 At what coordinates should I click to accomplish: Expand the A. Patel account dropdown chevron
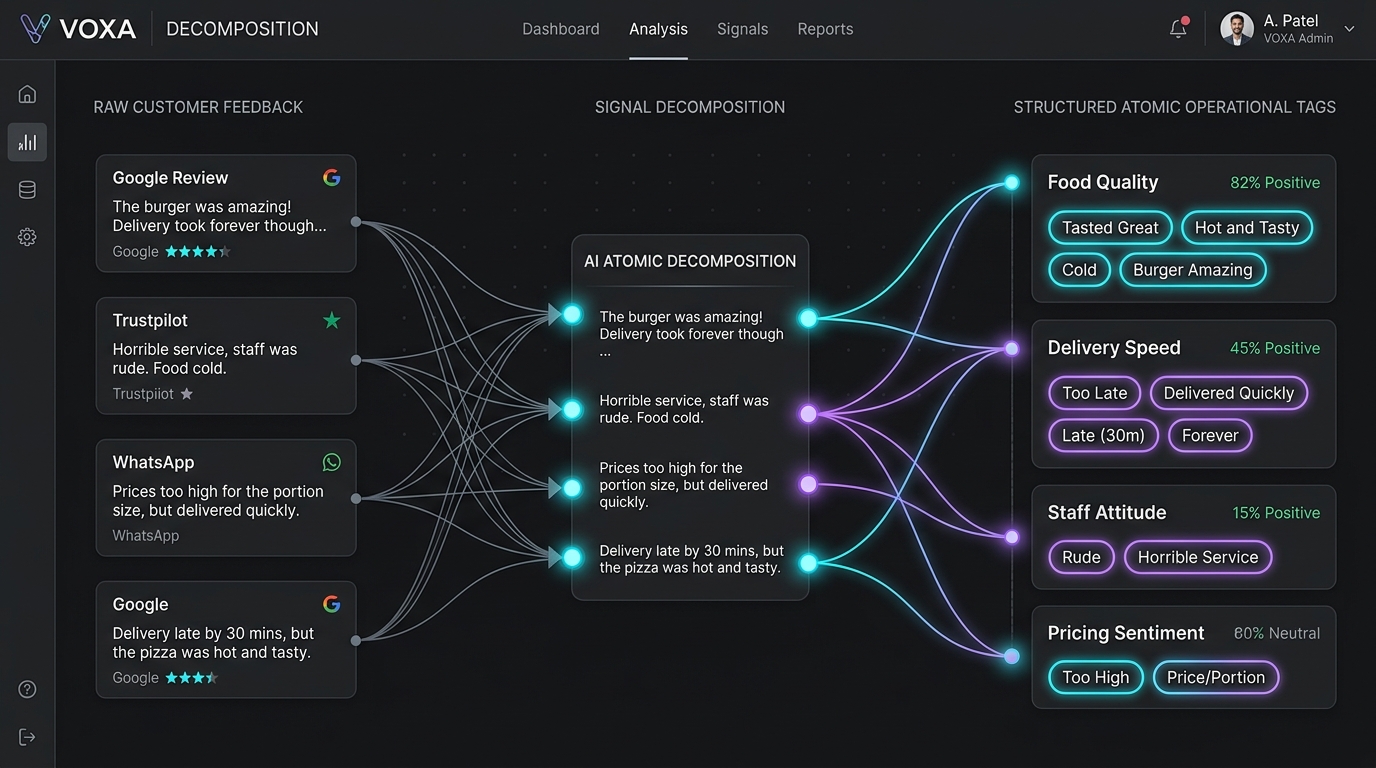pyautogui.click(x=1349, y=29)
